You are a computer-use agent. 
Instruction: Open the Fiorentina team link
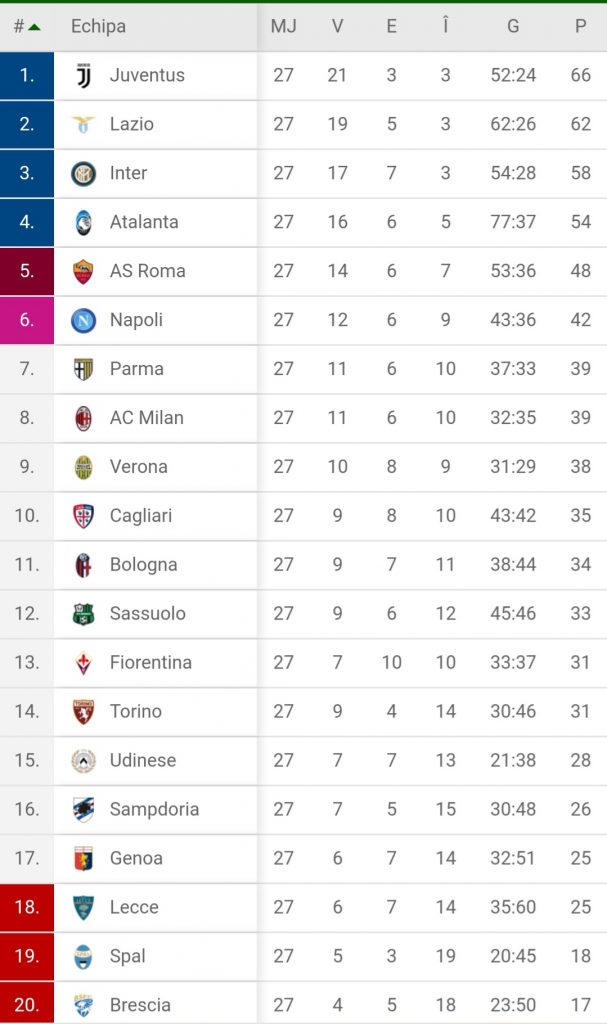pyautogui.click(x=150, y=663)
